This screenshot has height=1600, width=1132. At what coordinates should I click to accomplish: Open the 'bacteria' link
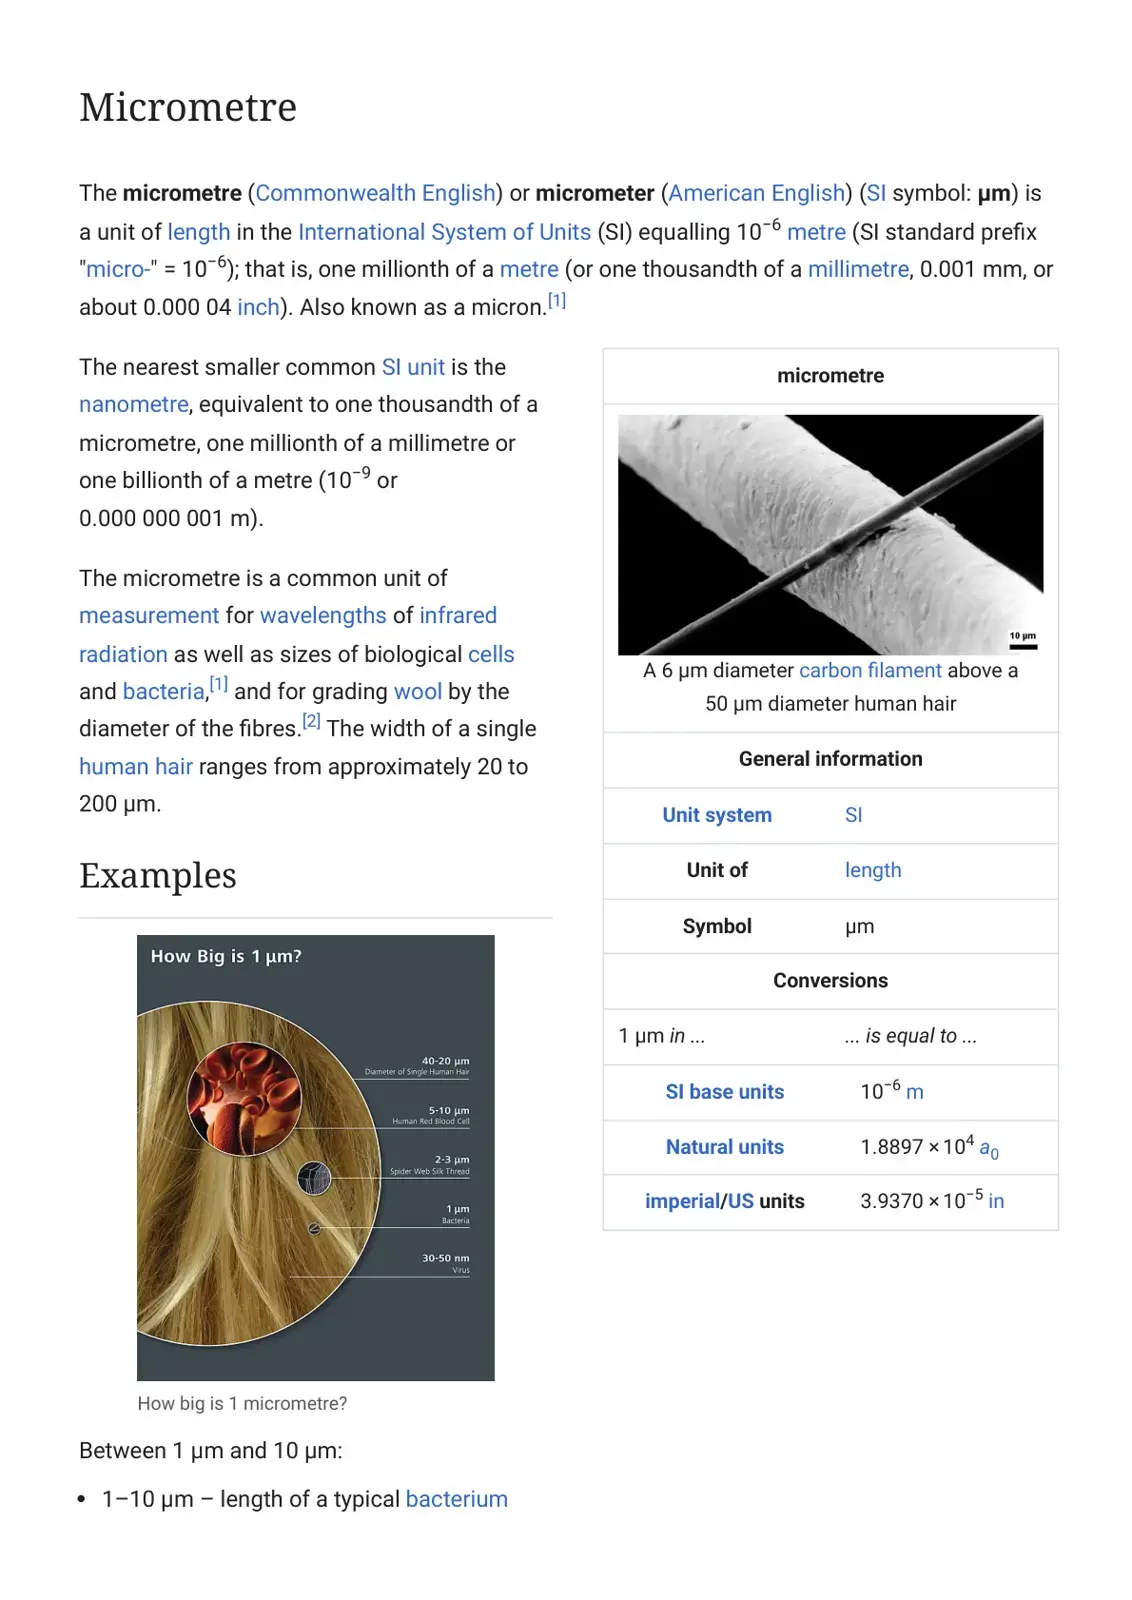coord(164,691)
